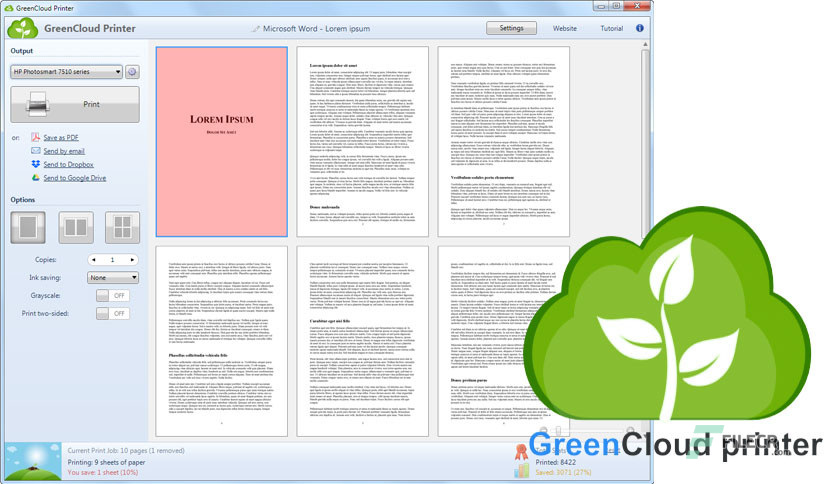The width and height of the screenshot is (836, 484).
Task: Select four pages per sheet layout
Action: (123, 227)
